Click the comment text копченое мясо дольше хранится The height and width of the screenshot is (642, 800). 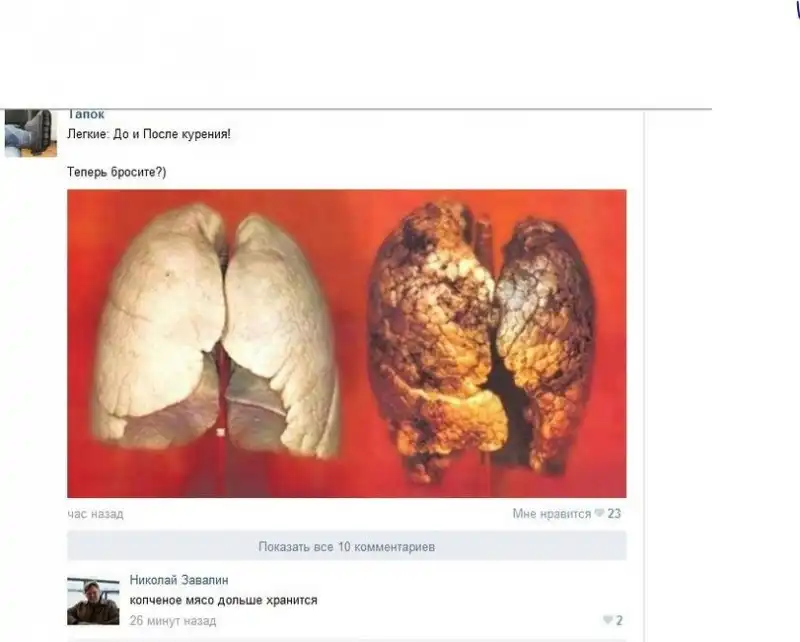[223, 600]
